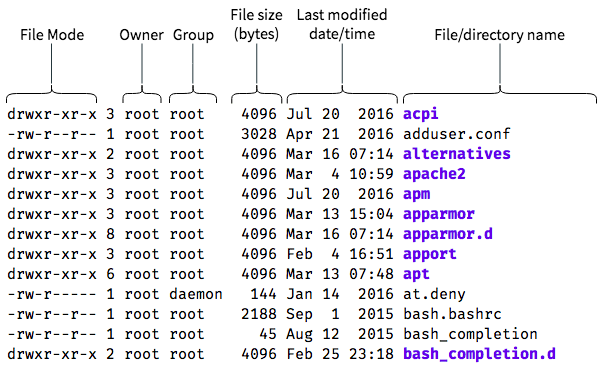Click the -rw-r--r-- mode of adduser.conf row
Screen dimensions: 608x370
click(52, 134)
